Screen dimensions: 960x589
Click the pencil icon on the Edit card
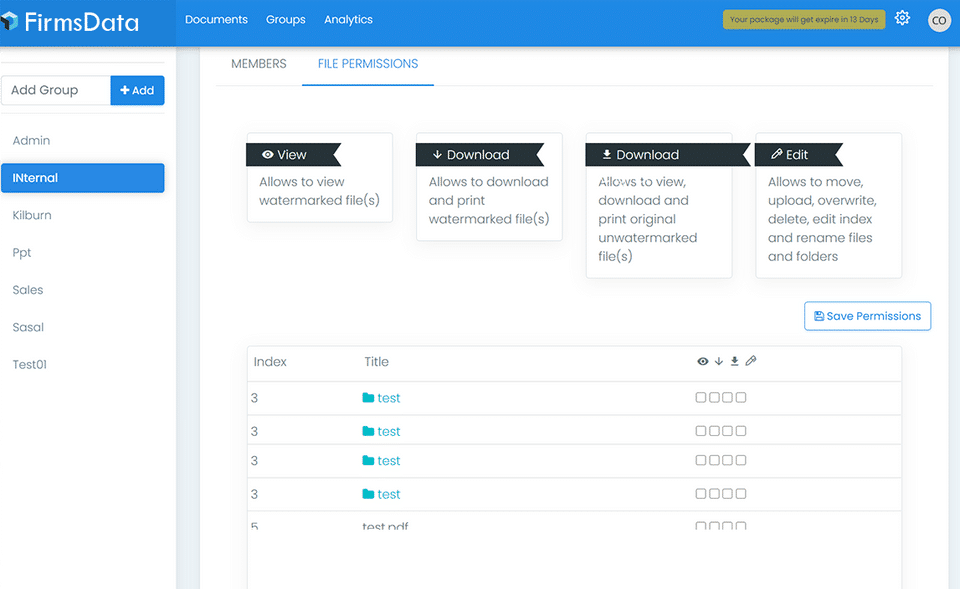(776, 154)
